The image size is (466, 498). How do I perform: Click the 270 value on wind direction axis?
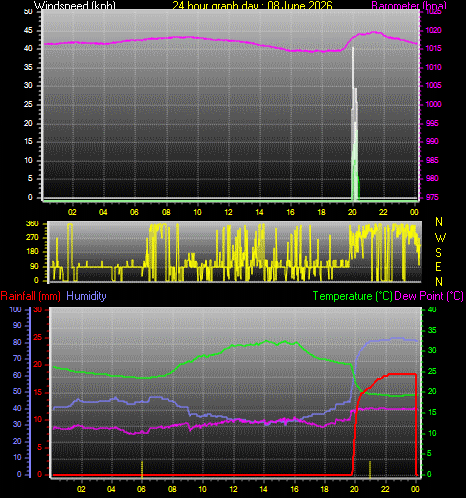point(32,237)
